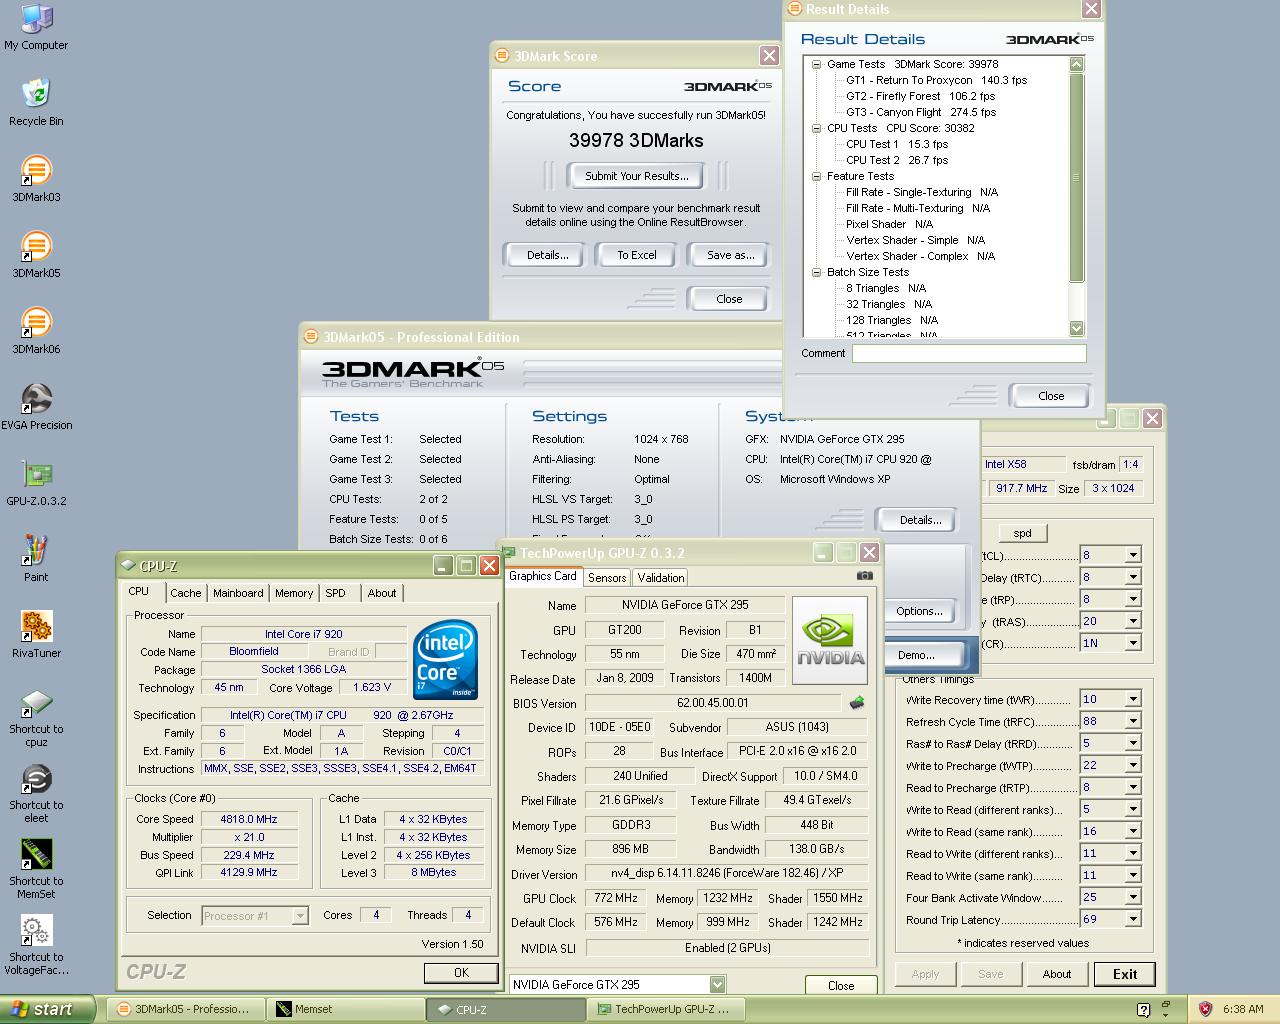Switch to the SPD tab in CPU-Z

[x=336, y=593]
